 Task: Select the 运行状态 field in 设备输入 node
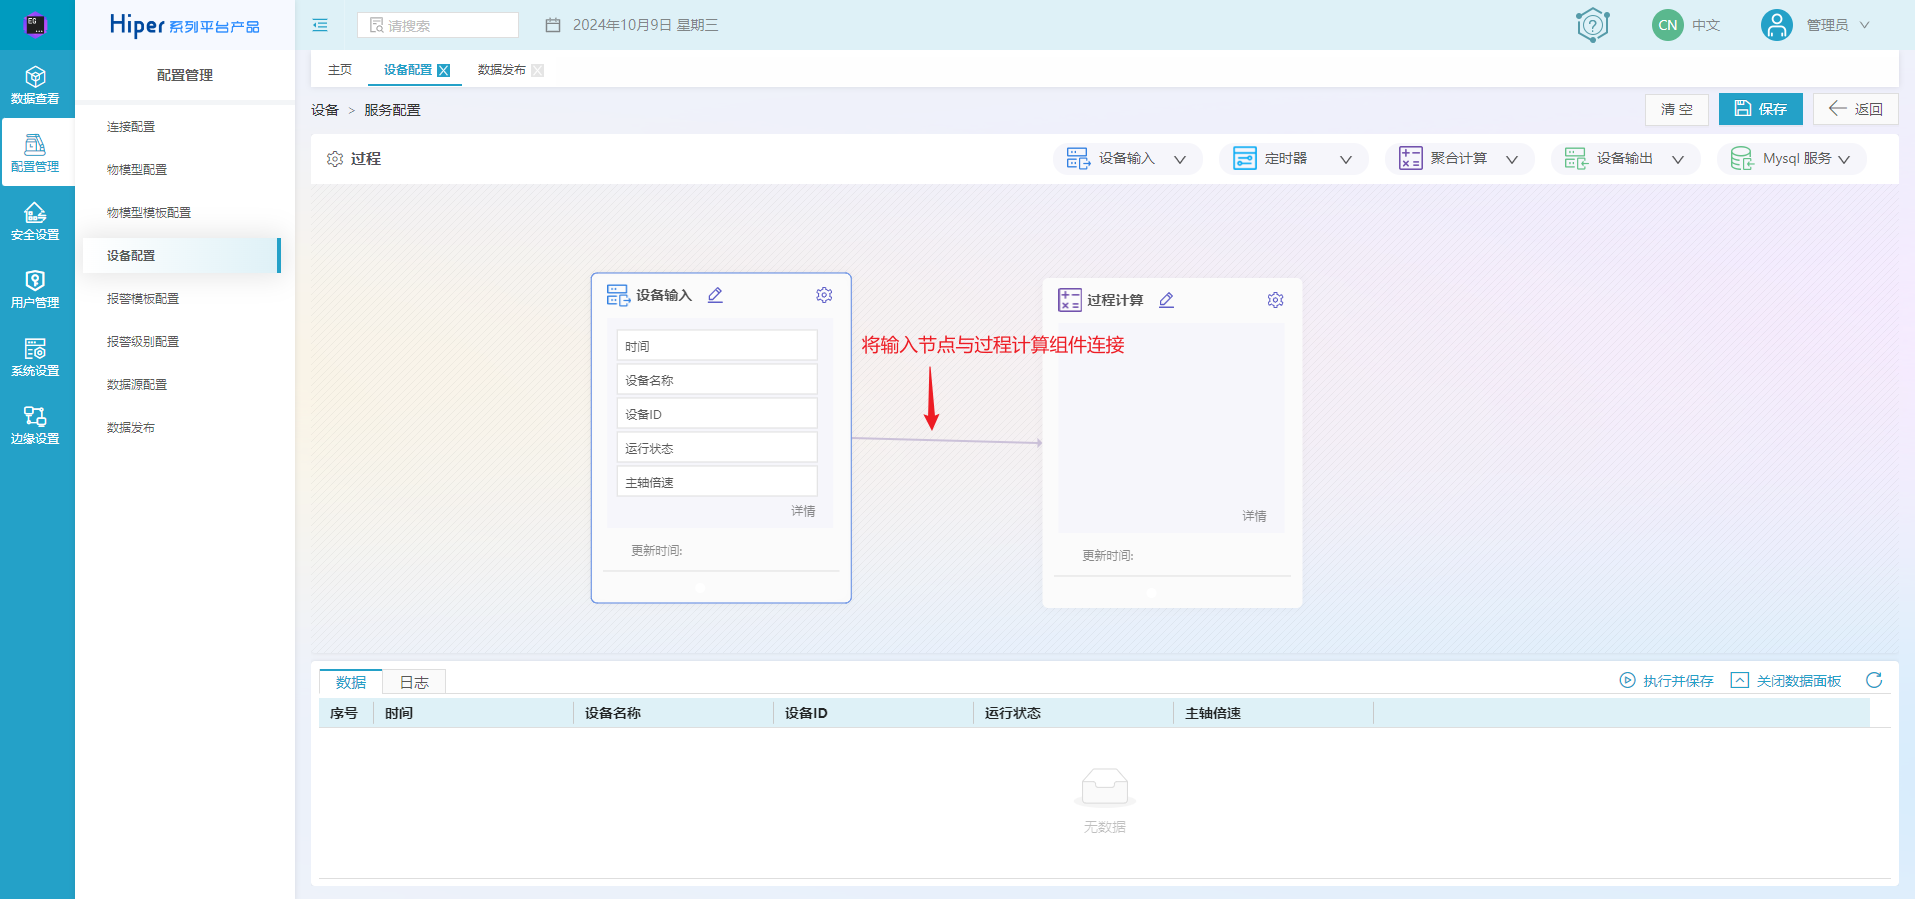click(x=717, y=448)
